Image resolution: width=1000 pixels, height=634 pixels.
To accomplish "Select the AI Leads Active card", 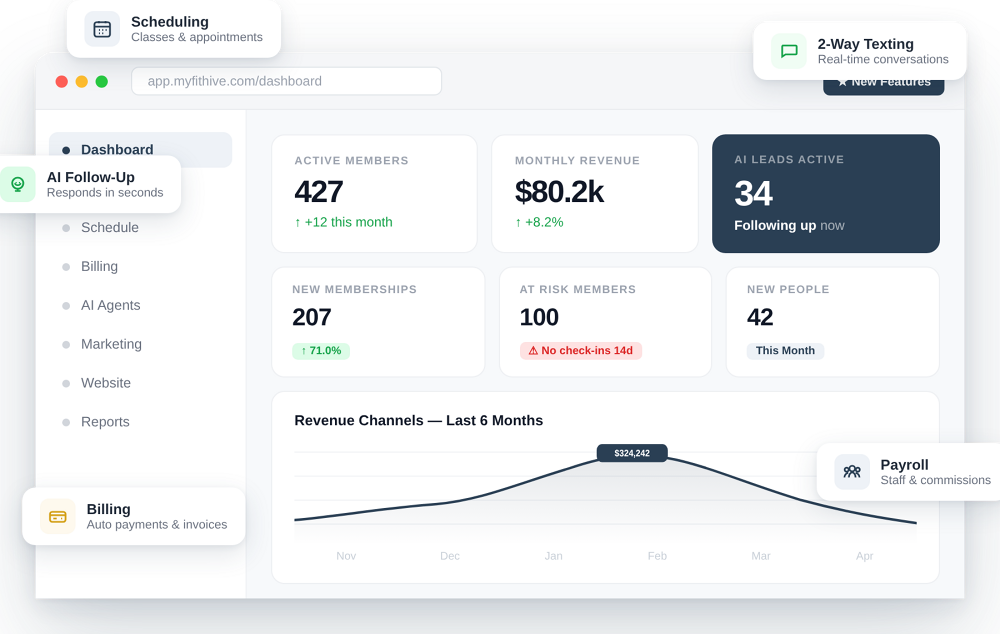I will click(825, 193).
